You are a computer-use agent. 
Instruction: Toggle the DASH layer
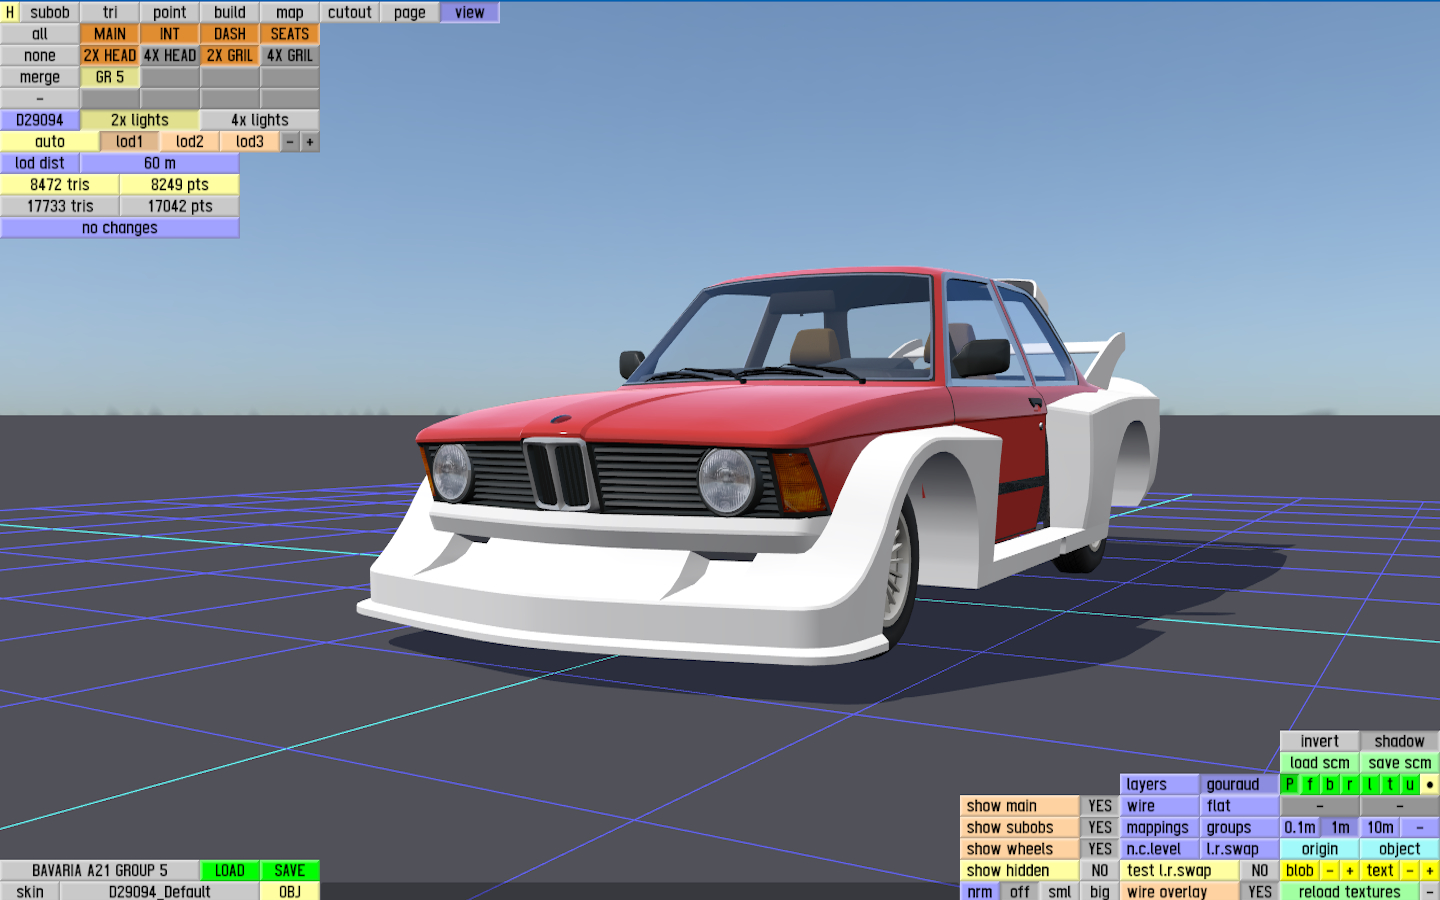point(230,34)
